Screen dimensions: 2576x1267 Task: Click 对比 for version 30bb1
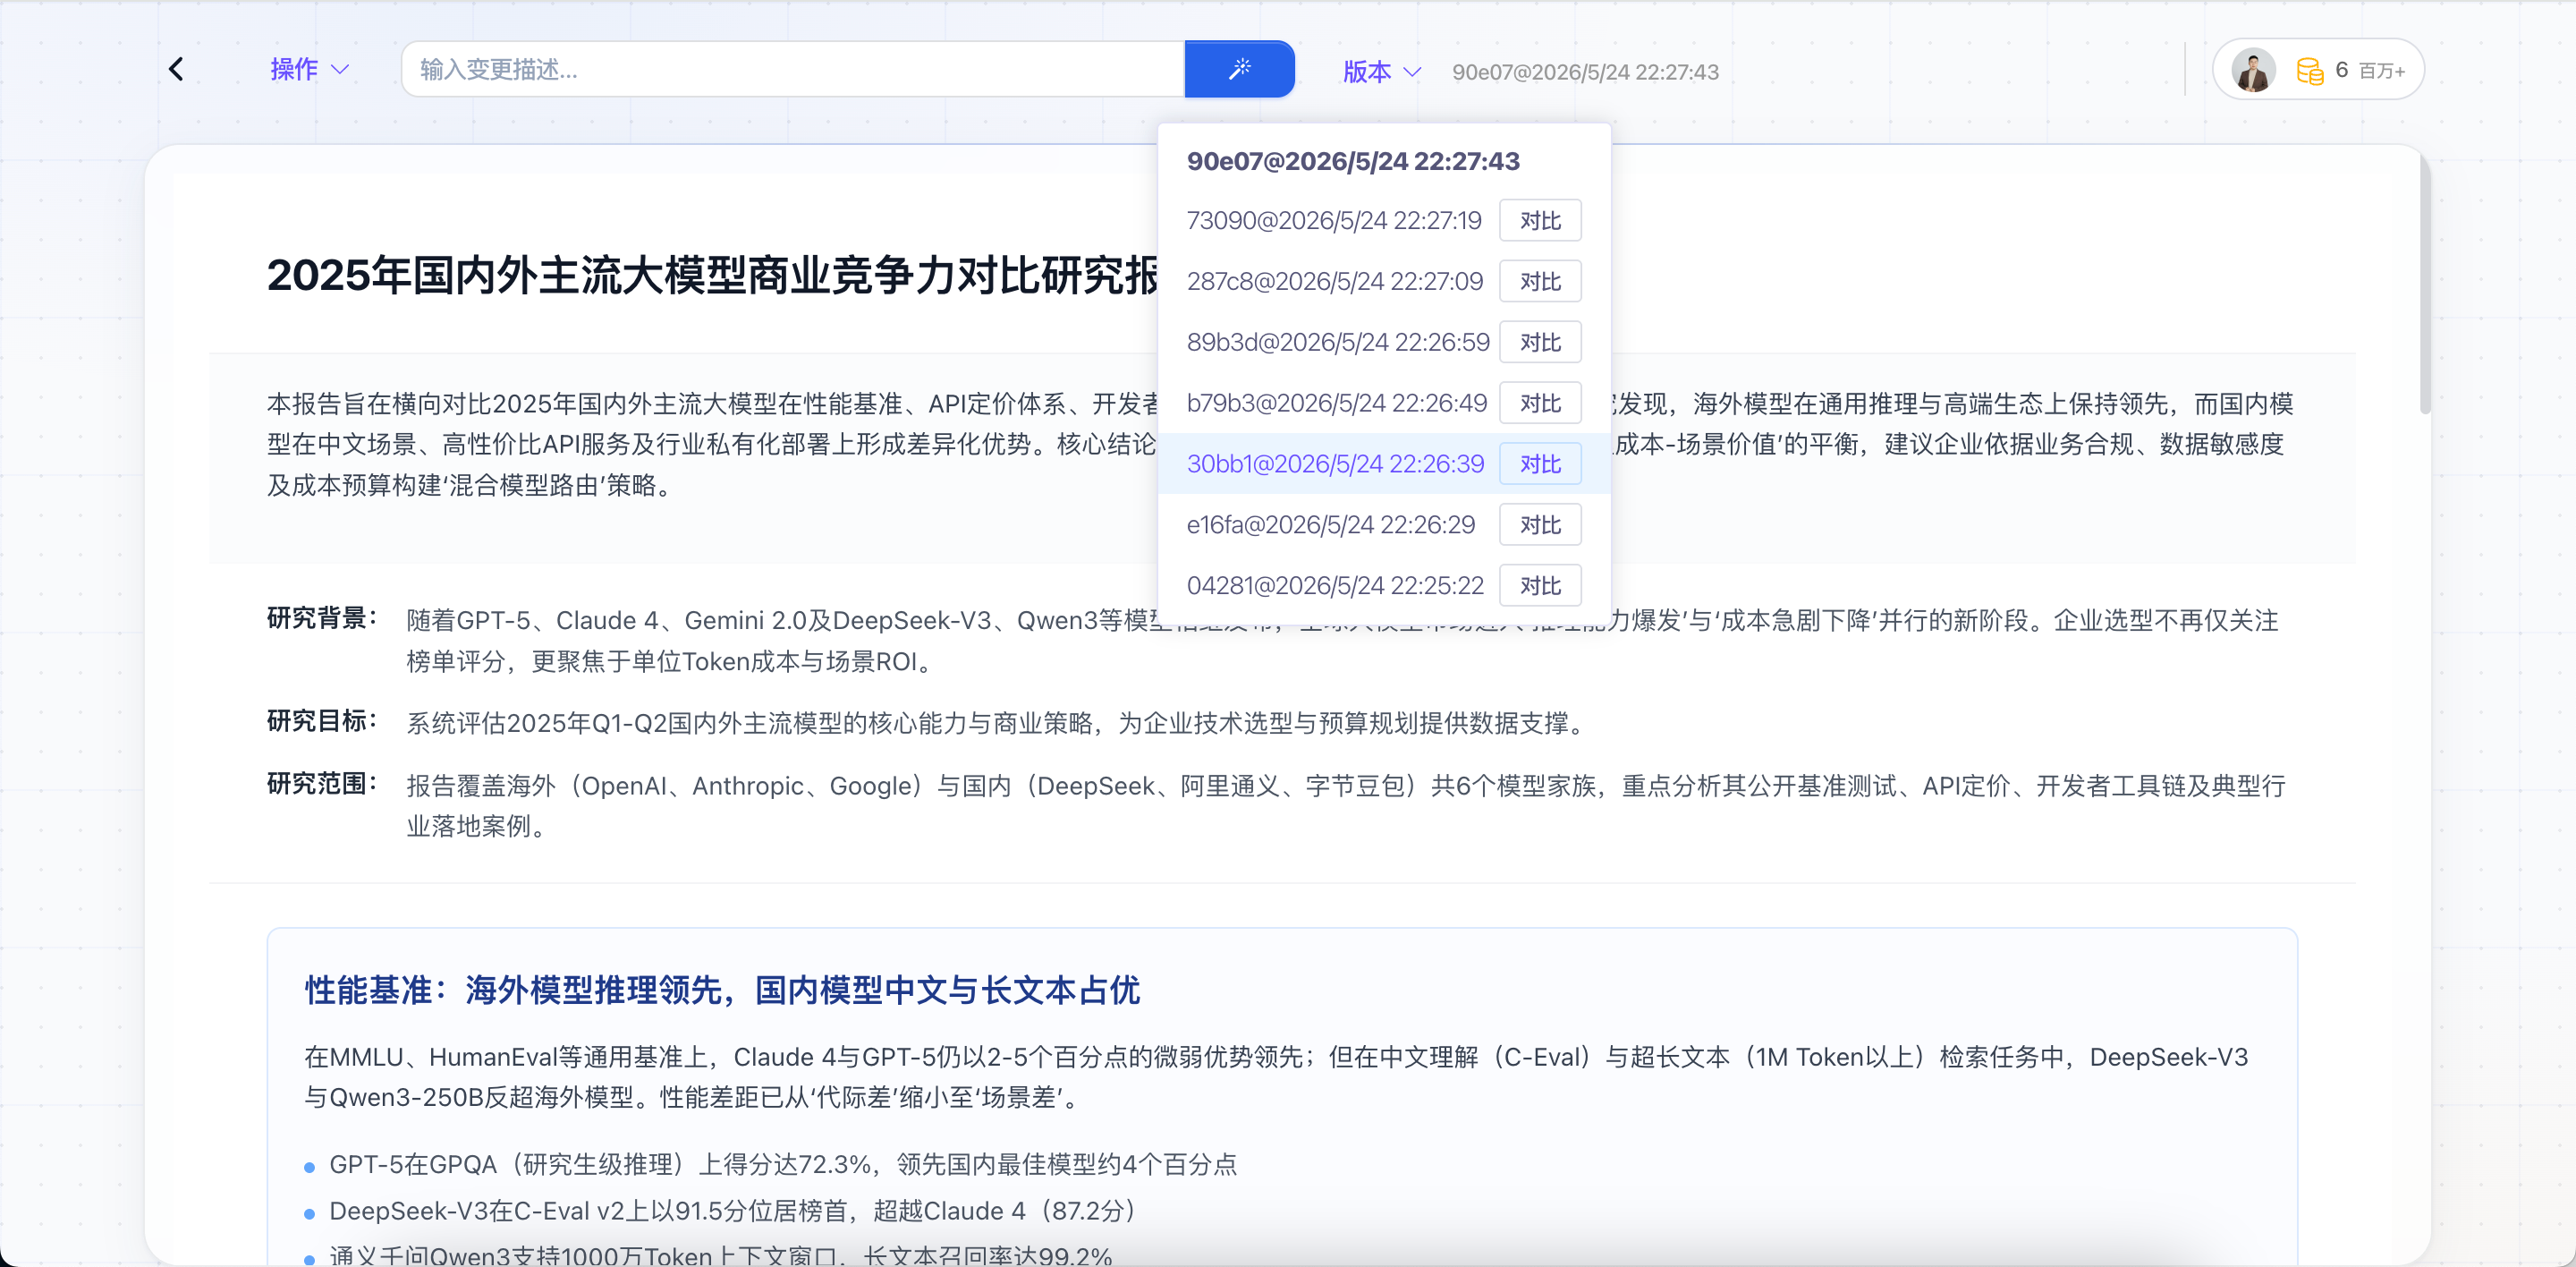click(1540, 464)
